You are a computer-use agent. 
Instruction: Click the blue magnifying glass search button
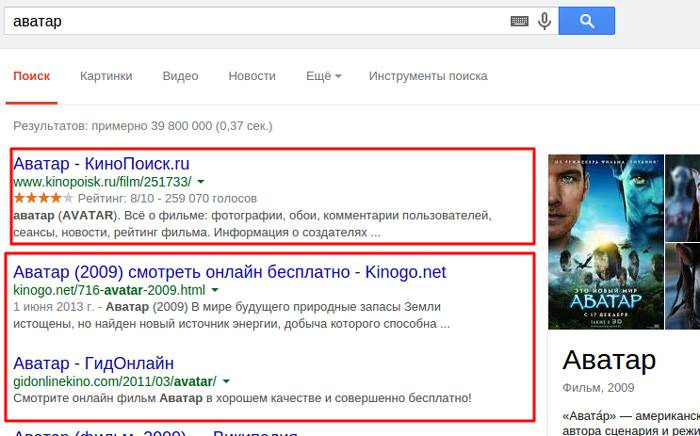586,21
